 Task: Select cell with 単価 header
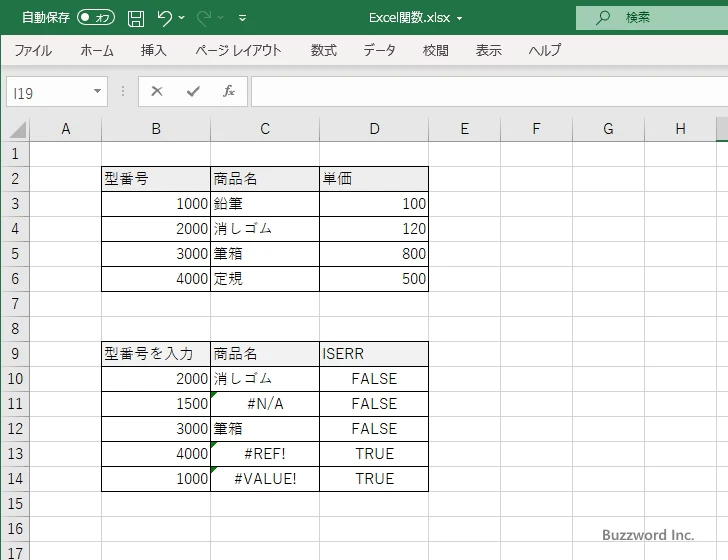click(374, 179)
